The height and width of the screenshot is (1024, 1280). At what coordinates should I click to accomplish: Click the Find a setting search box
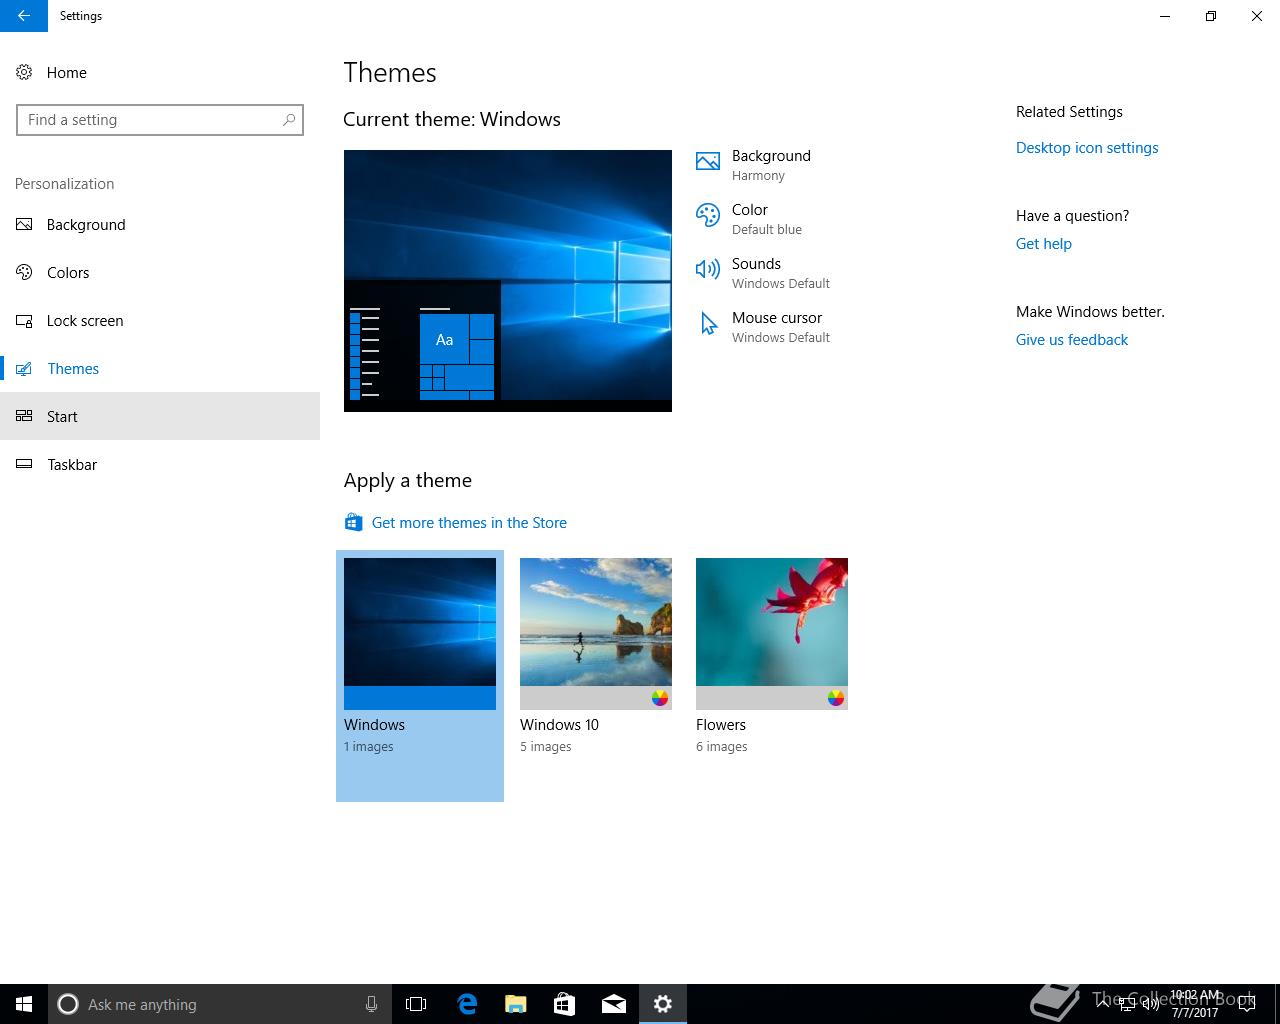[x=150, y=120]
